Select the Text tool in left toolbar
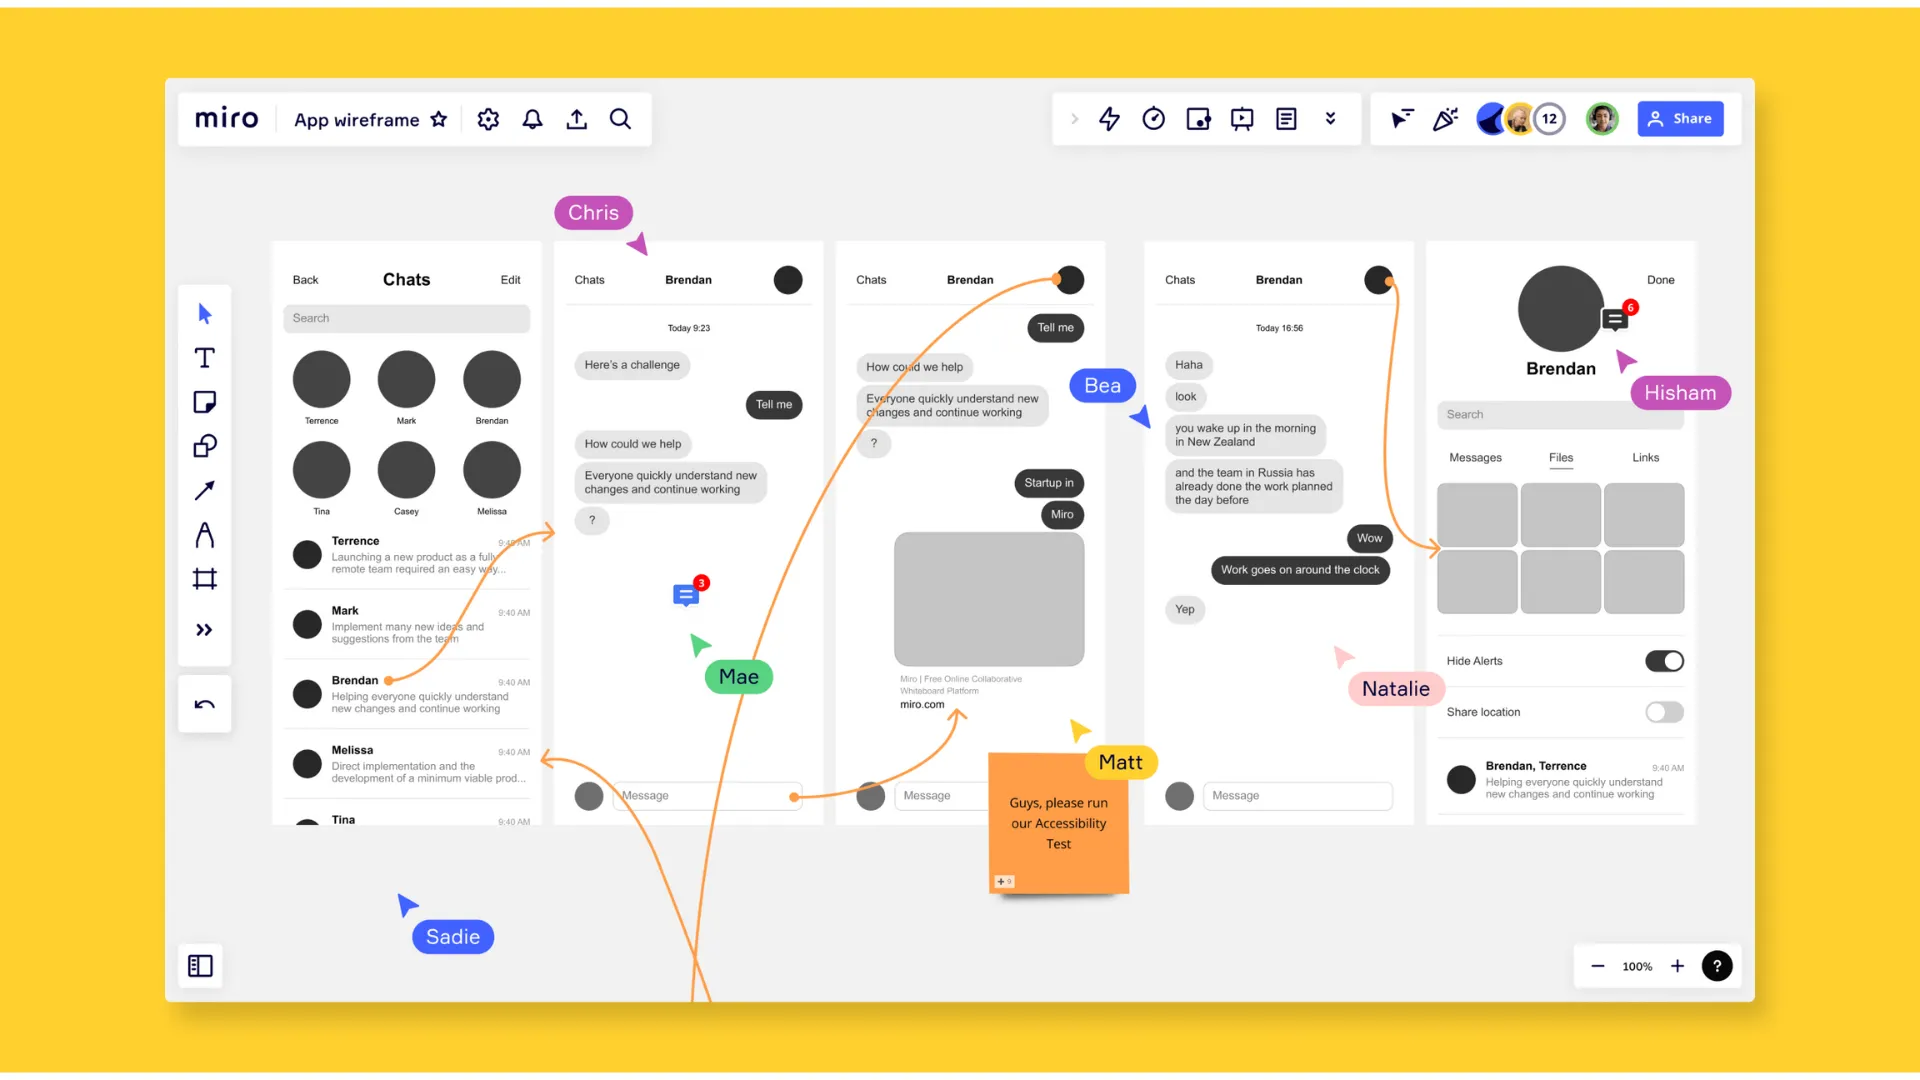The width and height of the screenshot is (1920, 1080). point(204,358)
